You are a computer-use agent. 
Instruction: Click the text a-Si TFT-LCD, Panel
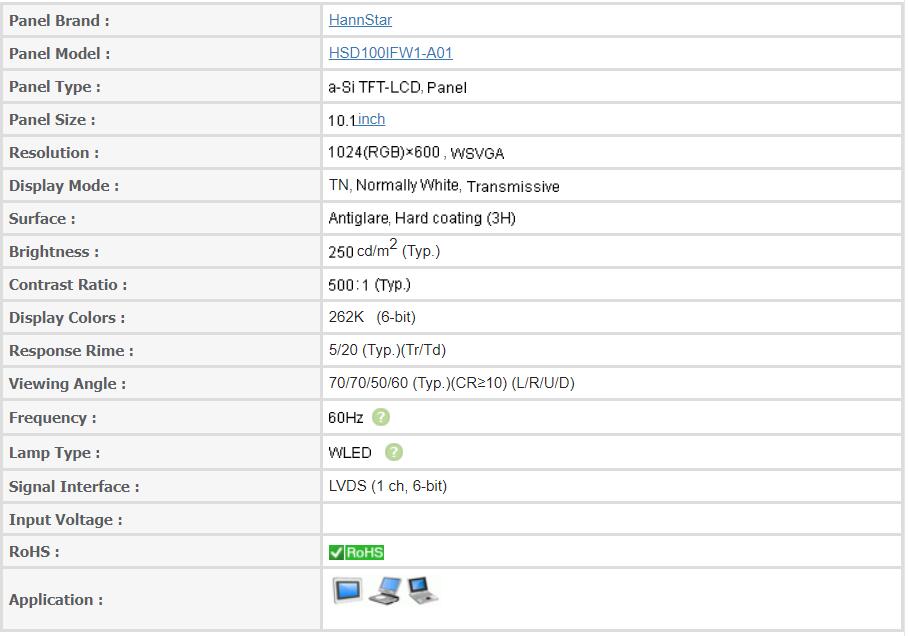tap(397, 87)
